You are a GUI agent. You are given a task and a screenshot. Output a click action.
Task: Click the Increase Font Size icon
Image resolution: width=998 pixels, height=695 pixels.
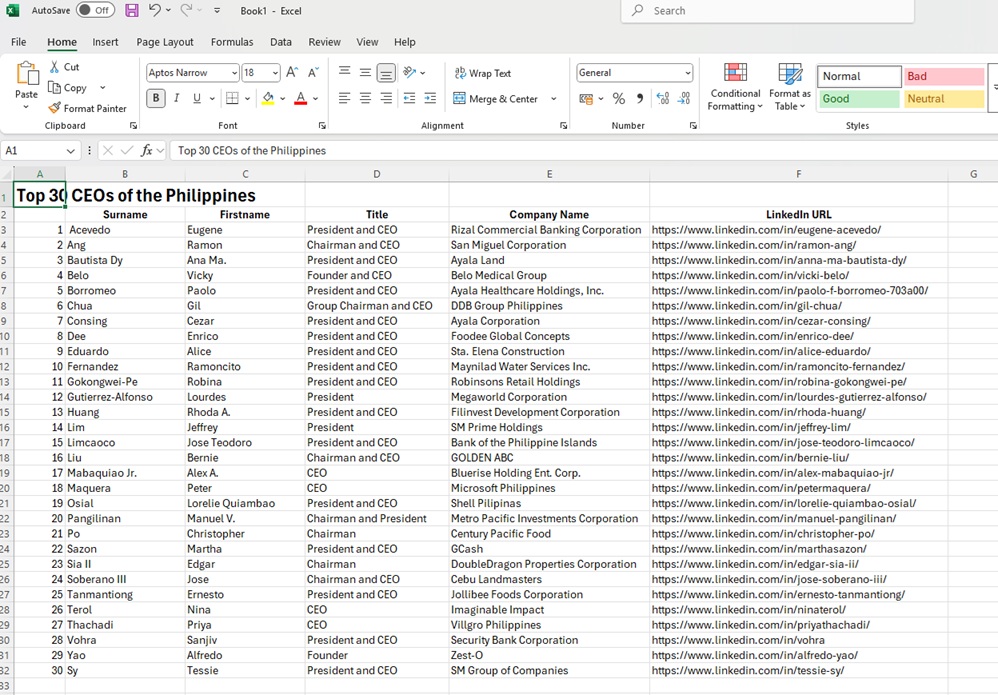click(292, 72)
